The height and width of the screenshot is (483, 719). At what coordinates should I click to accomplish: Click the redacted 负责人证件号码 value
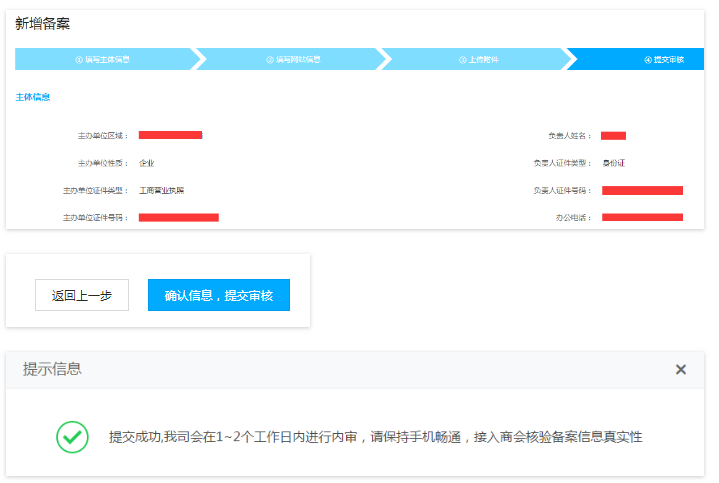[x=642, y=190]
